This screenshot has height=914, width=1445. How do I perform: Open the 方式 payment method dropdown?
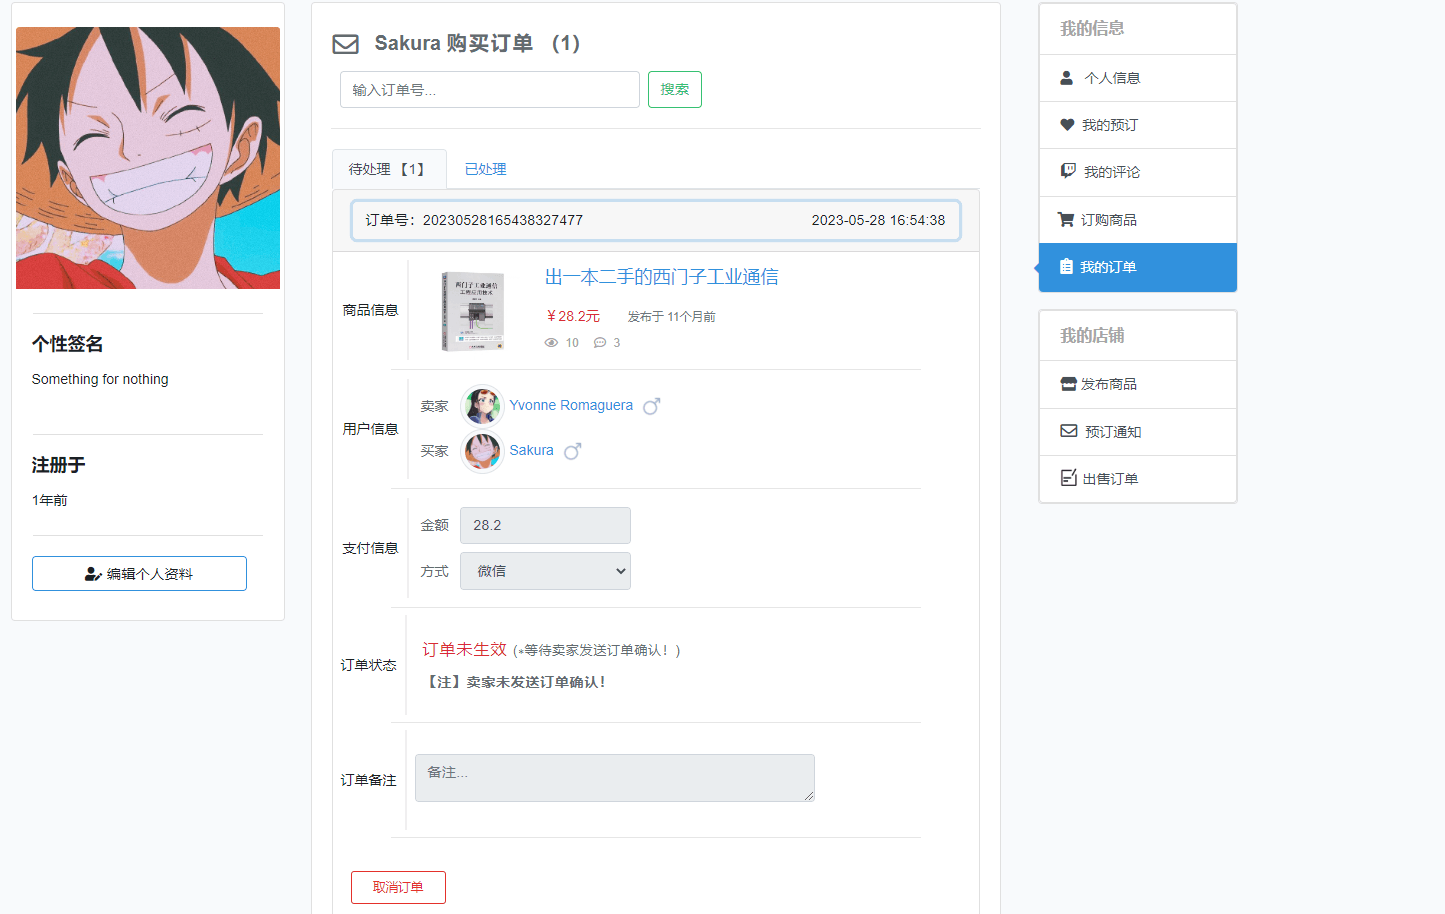(545, 571)
